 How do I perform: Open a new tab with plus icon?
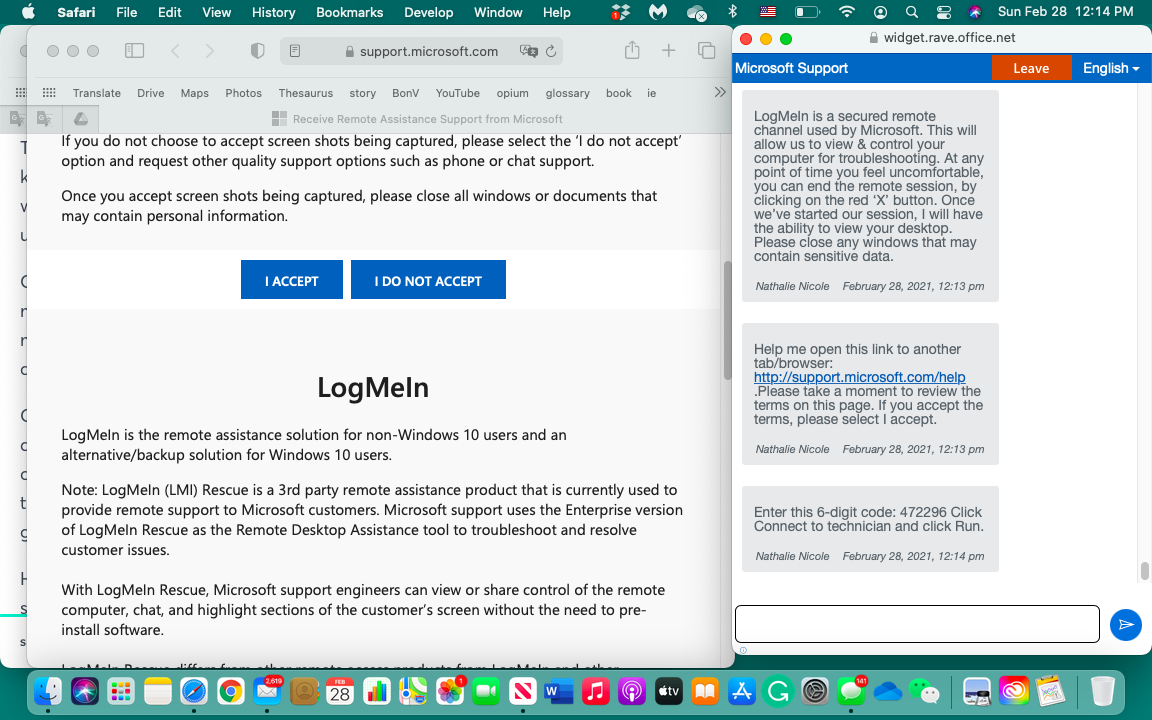(669, 51)
